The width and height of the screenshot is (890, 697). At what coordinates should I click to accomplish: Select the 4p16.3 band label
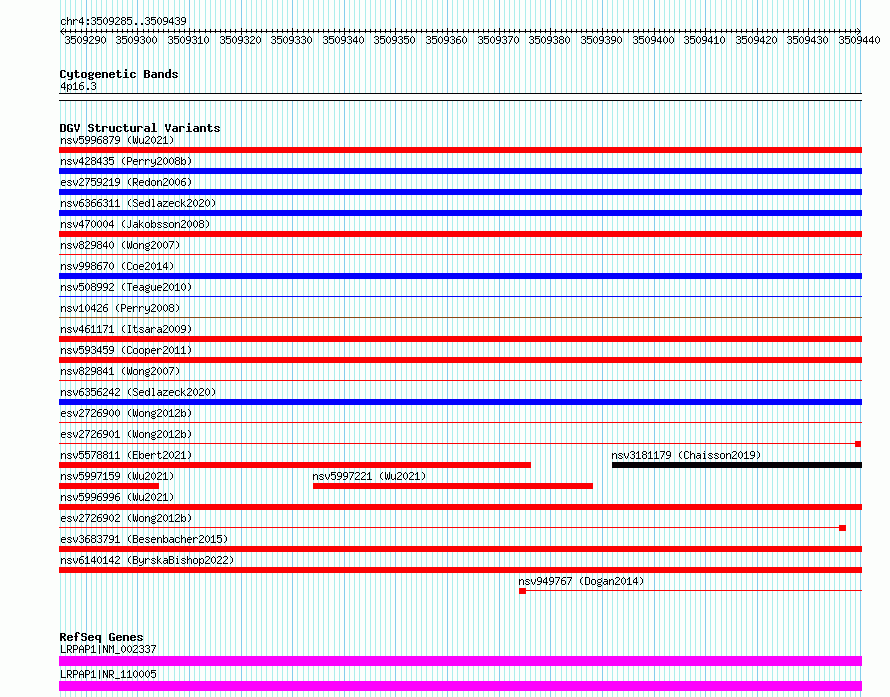pyautogui.click(x=78, y=86)
